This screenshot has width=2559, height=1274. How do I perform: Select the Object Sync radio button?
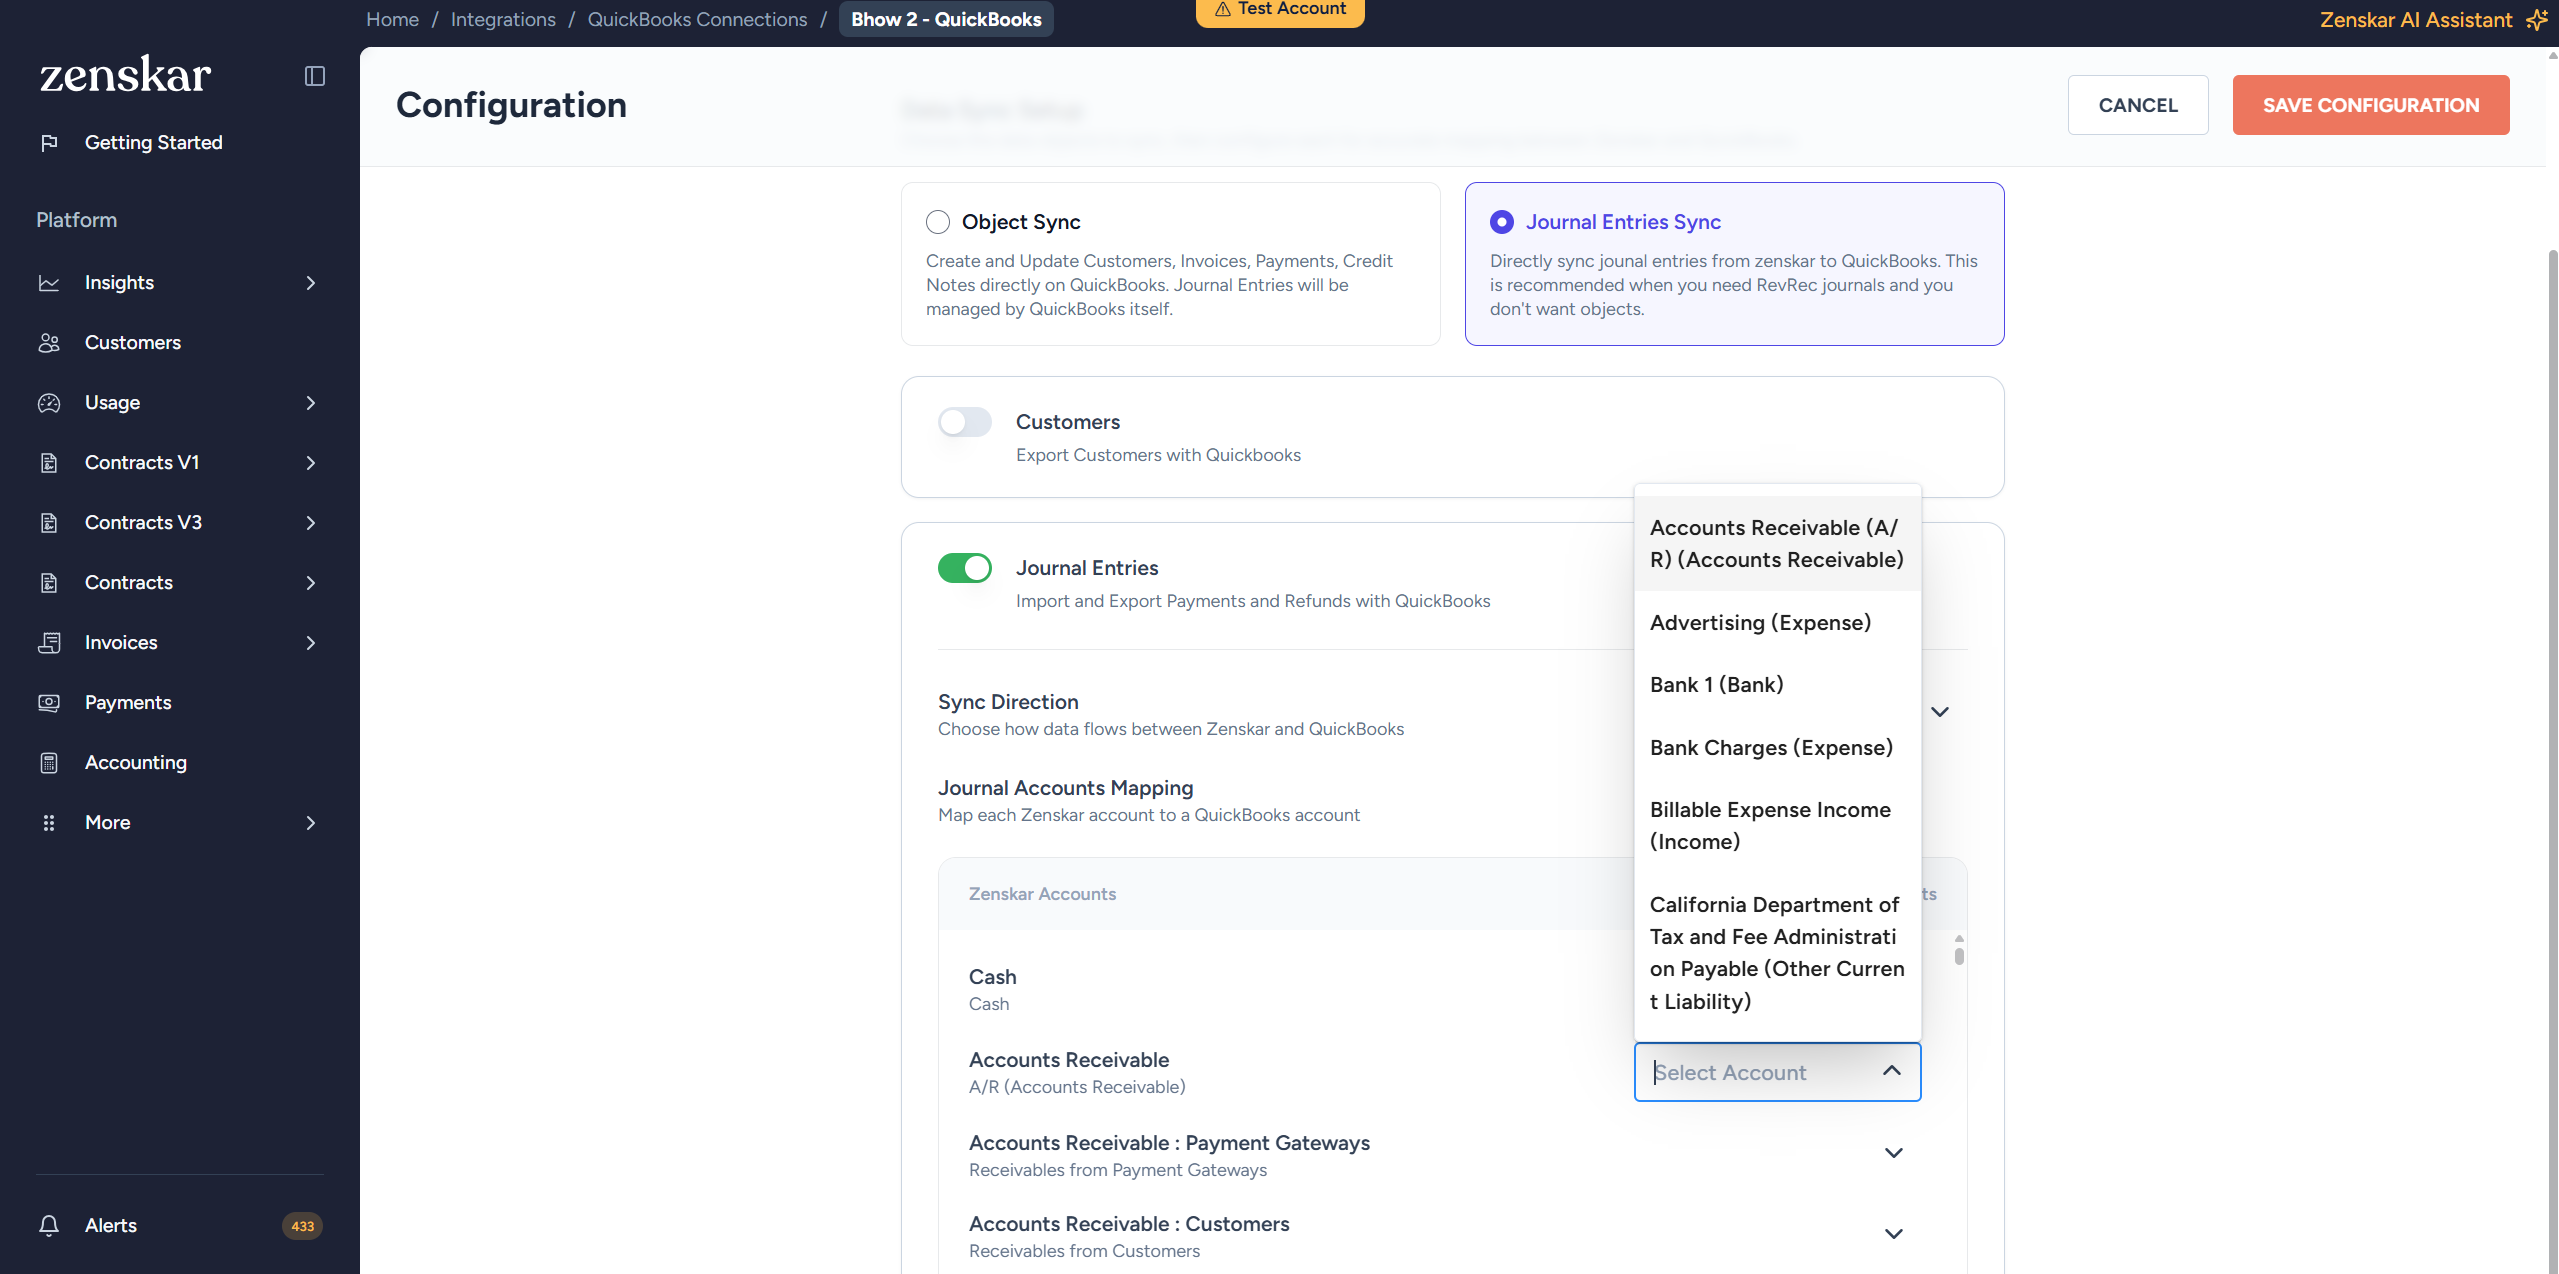pos(938,222)
